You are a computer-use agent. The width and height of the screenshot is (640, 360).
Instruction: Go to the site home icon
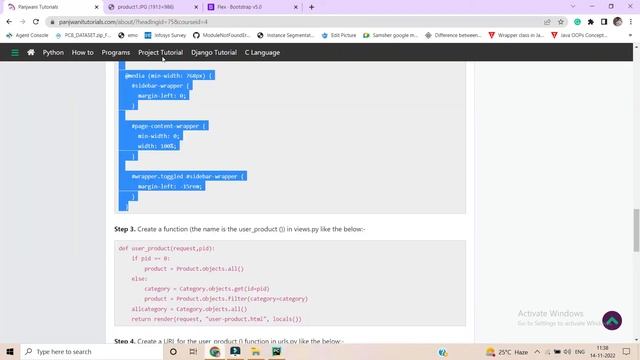pos(31,52)
